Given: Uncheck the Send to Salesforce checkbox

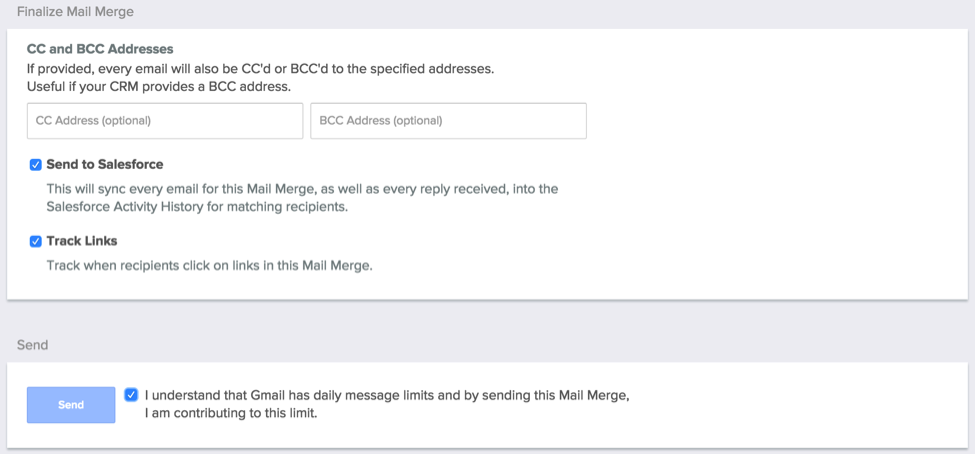Looking at the screenshot, I should (x=36, y=165).
